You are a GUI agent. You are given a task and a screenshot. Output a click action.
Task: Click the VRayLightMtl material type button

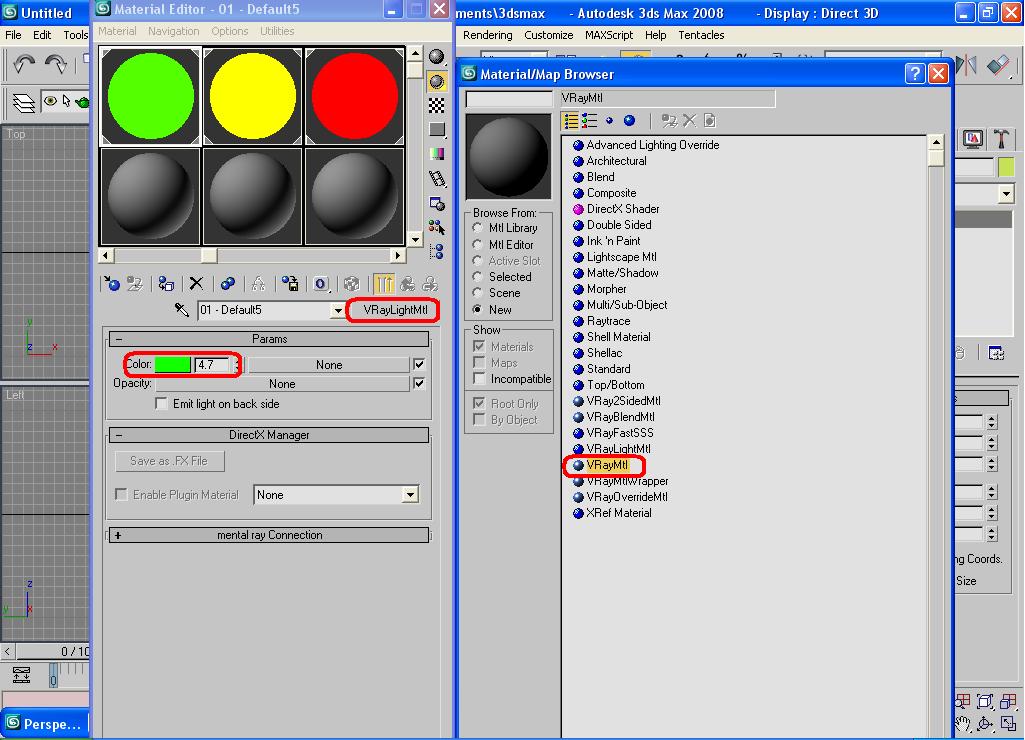pyautogui.click(x=395, y=310)
